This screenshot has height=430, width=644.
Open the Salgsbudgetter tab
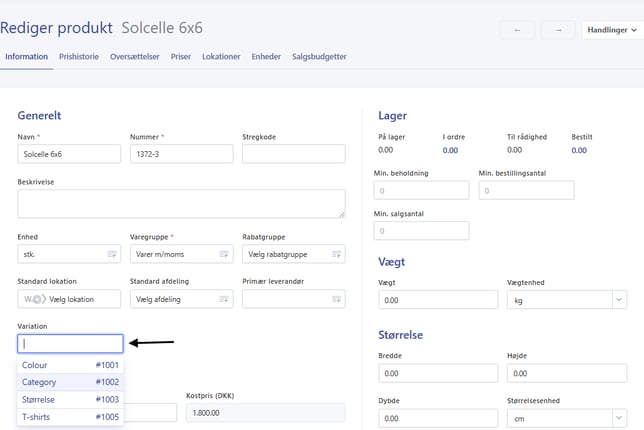coord(319,57)
